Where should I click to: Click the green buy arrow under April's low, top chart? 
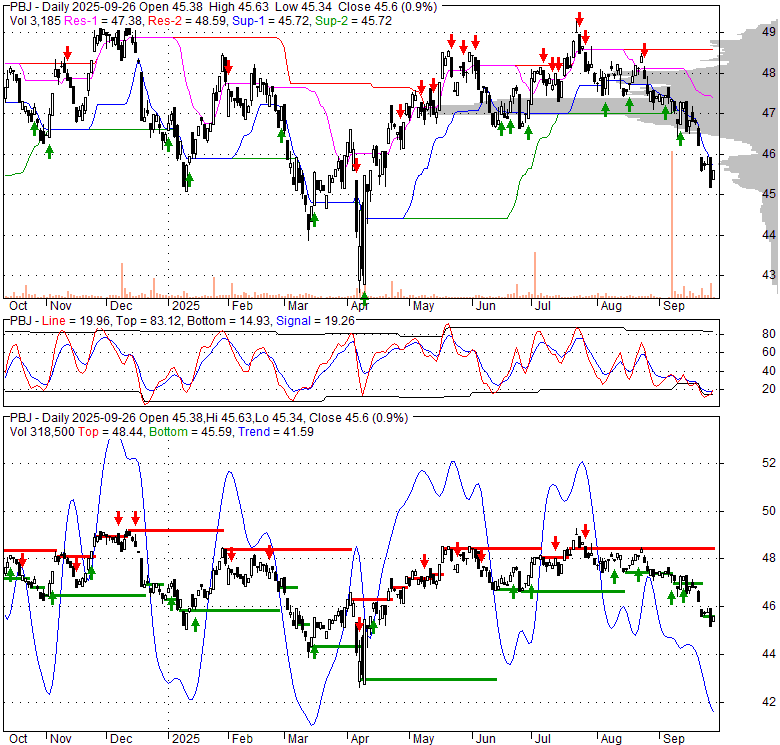(364, 298)
